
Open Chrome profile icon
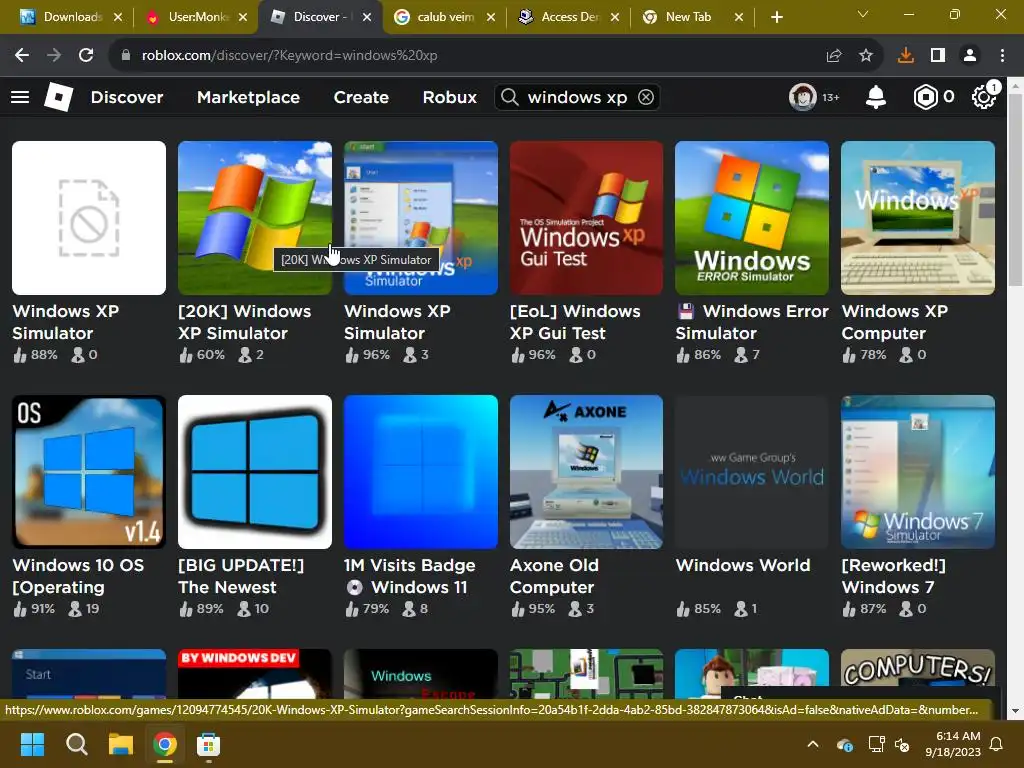pyautogui.click(x=970, y=56)
